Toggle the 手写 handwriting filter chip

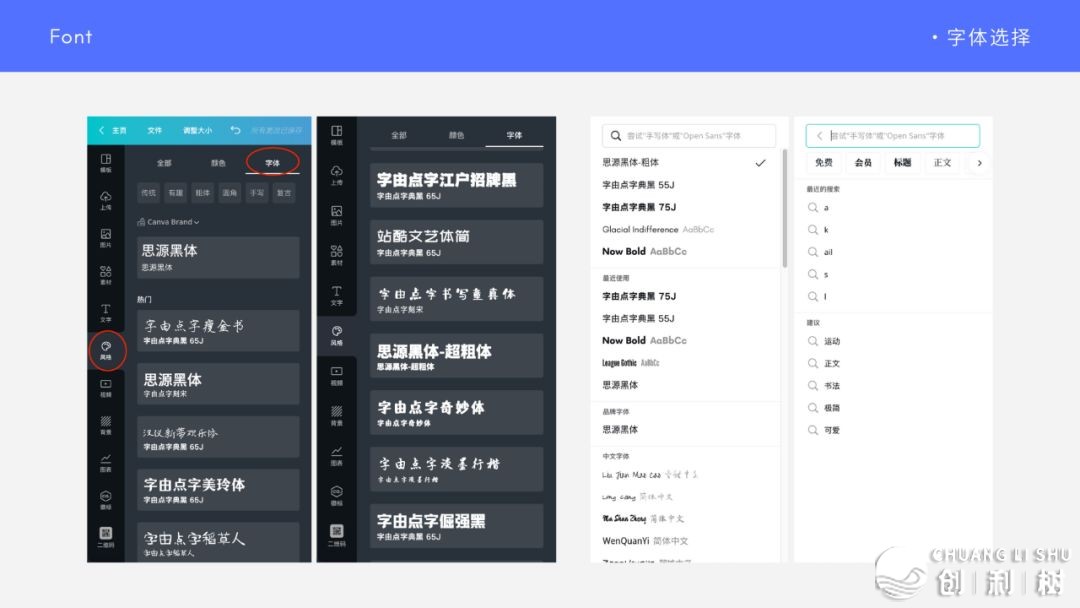click(x=257, y=193)
